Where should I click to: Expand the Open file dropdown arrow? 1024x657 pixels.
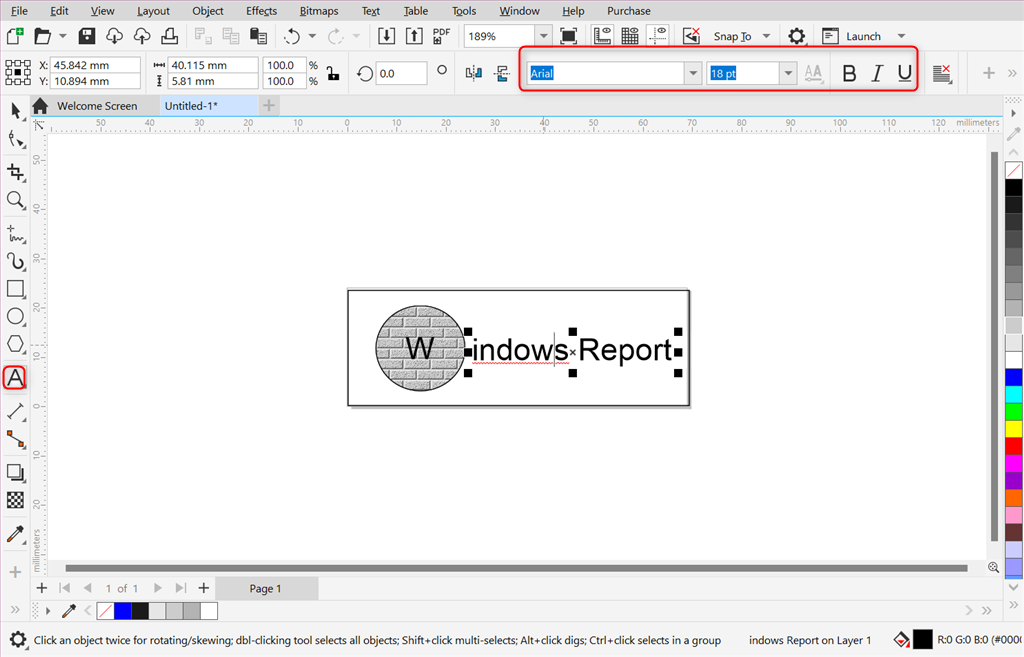tap(63, 36)
